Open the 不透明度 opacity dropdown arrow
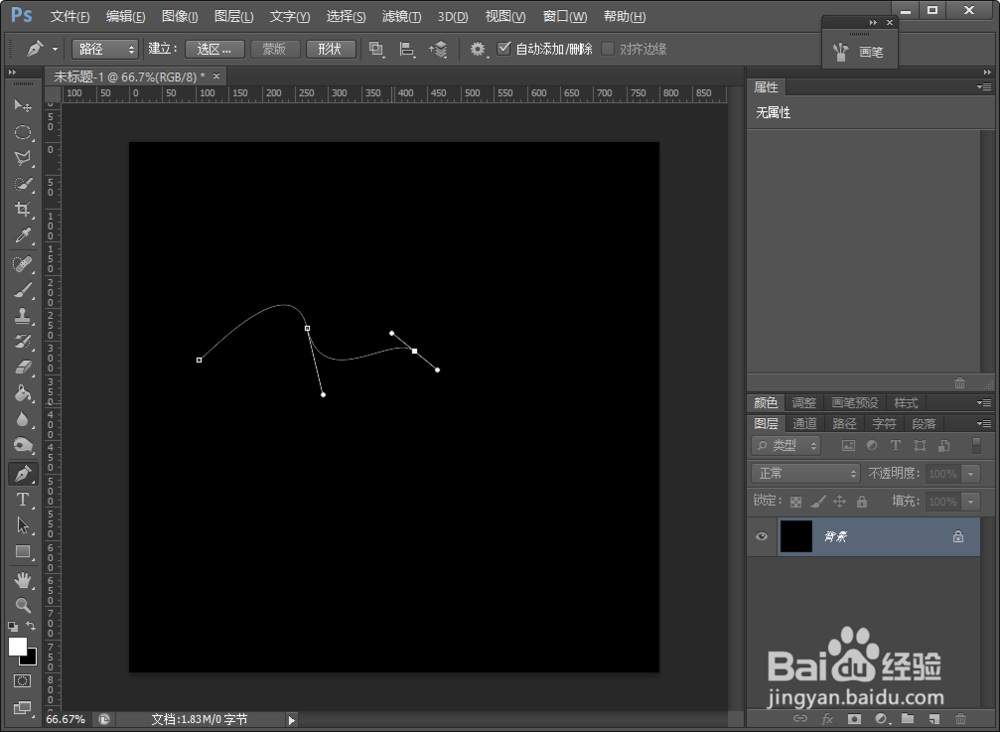Viewport: 1000px width, 732px height. 971,474
